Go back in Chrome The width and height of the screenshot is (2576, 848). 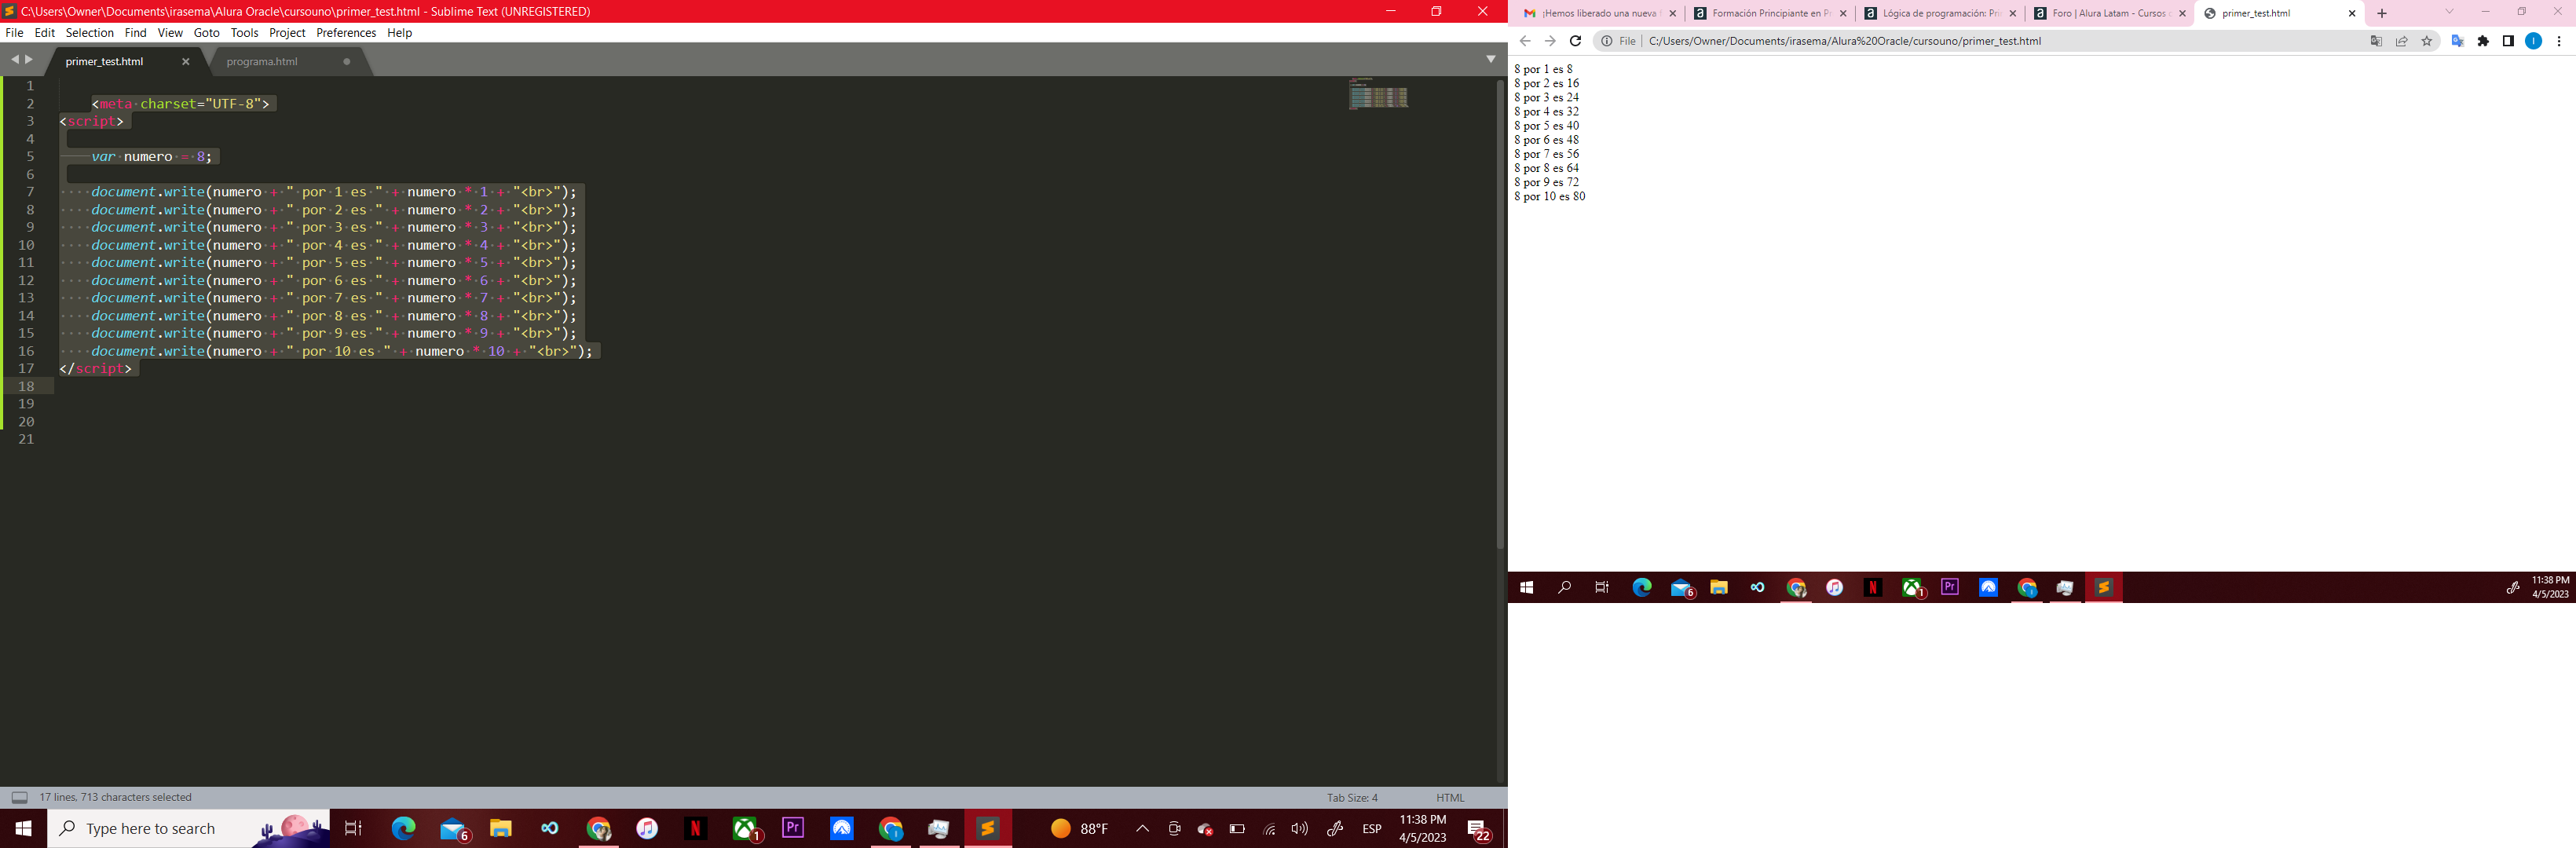1524,41
